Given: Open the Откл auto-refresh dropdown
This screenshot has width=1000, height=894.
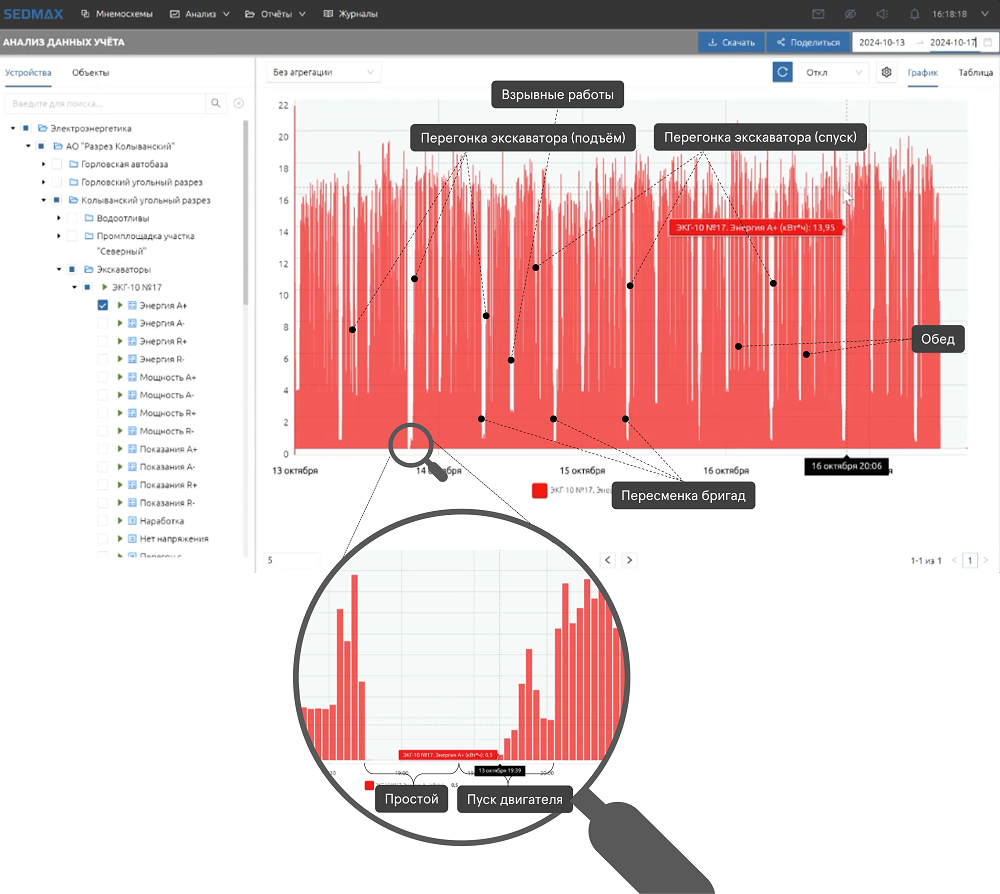Looking at the screenshot, I should coord(835,72).
